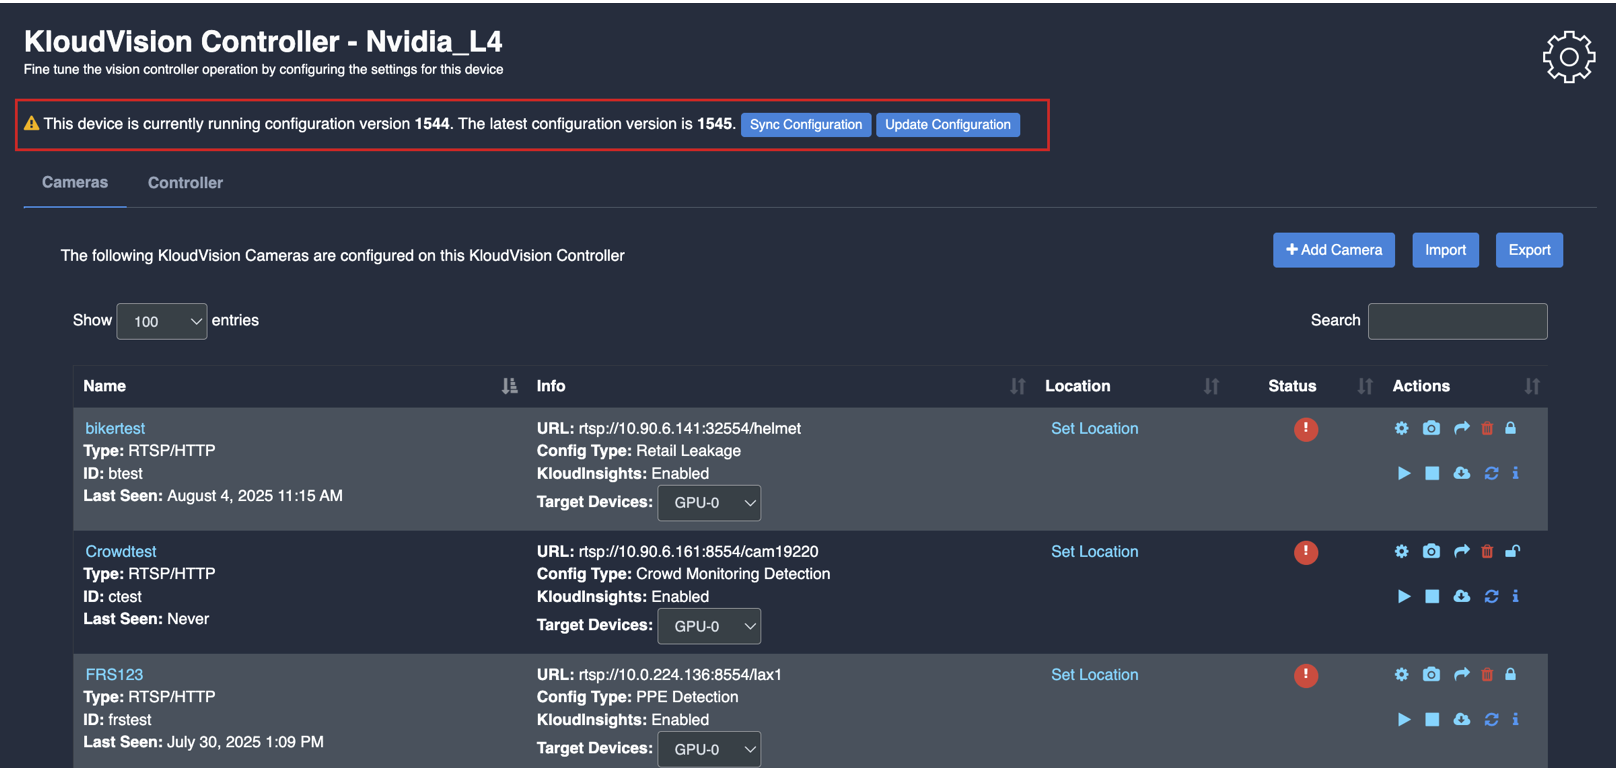Refresh the bikertest camera
This screenshot has width=1616, height=768.
coord(1491,473)
